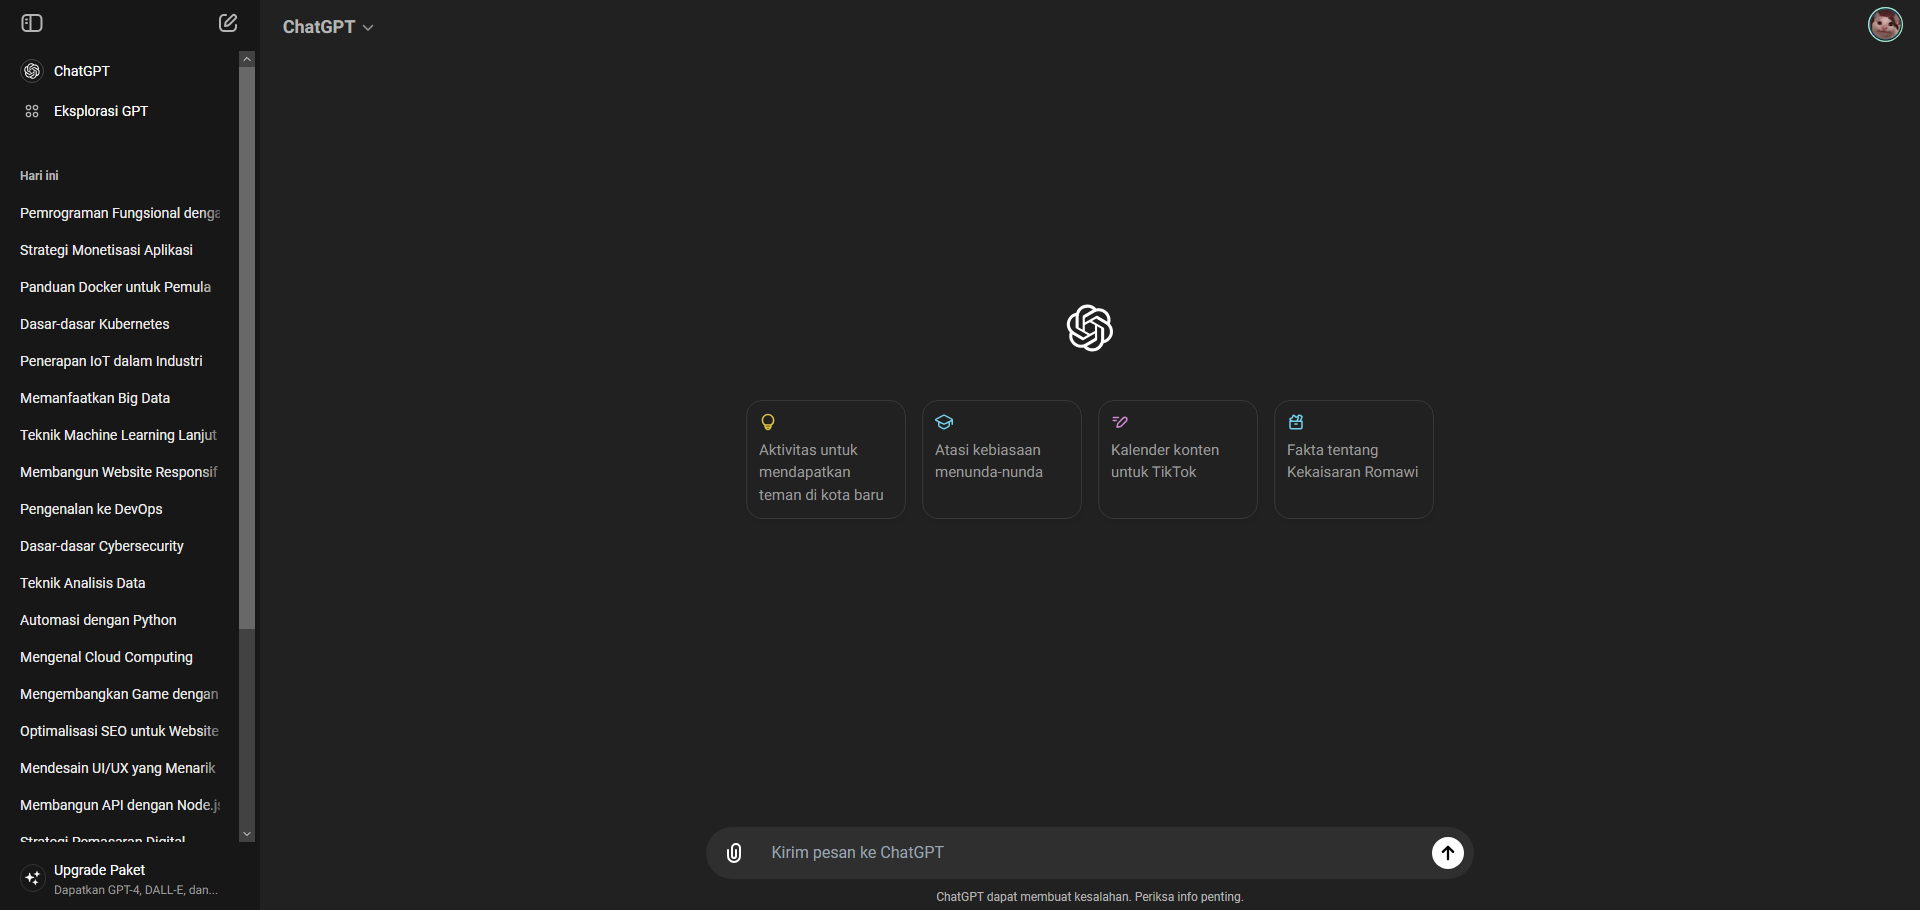Click the center OpenAI logo
This screenshot has width=1920, height=910.
tap(1090, 328)
